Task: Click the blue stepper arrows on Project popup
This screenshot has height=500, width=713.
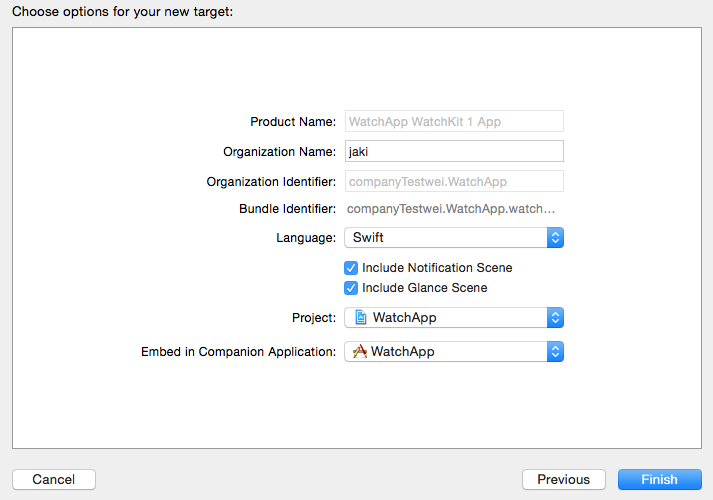Action: (x=556, y=318)
